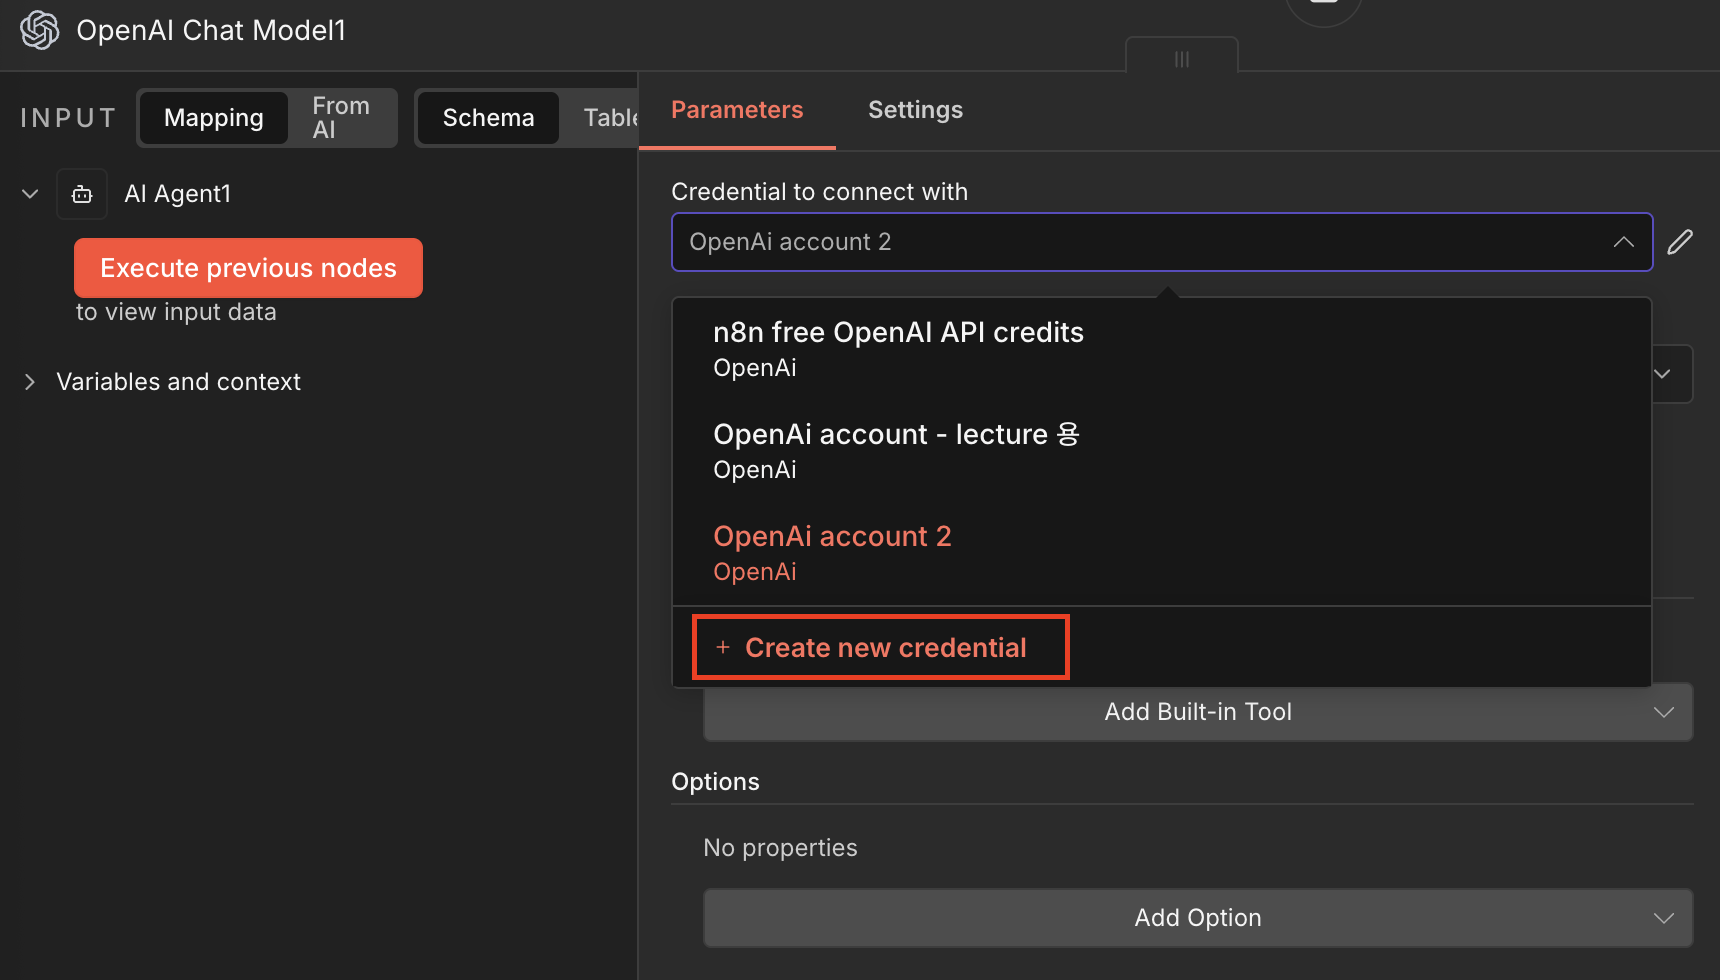This screenshot has width=1720, height=980.
Task: Click the credential select field showing OpenAi account 2
Action: (1161, 242)
